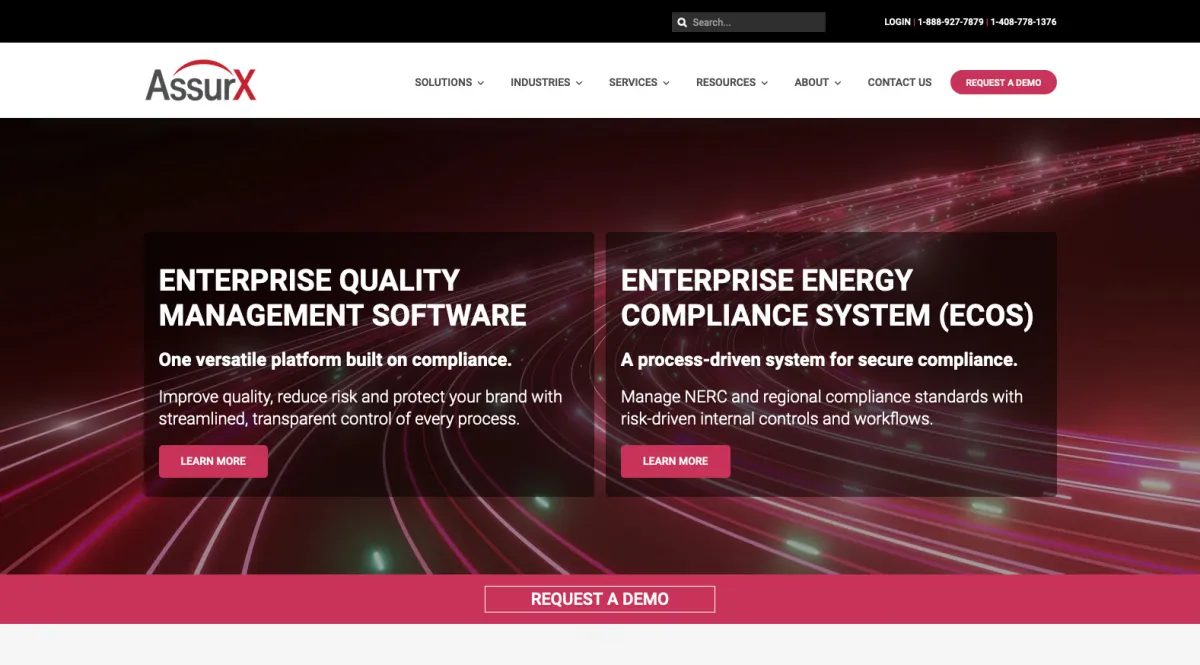
Task: Expand the chevron next to INDUSTRIES
Action: pyautogui.click(x=579, y=83)
